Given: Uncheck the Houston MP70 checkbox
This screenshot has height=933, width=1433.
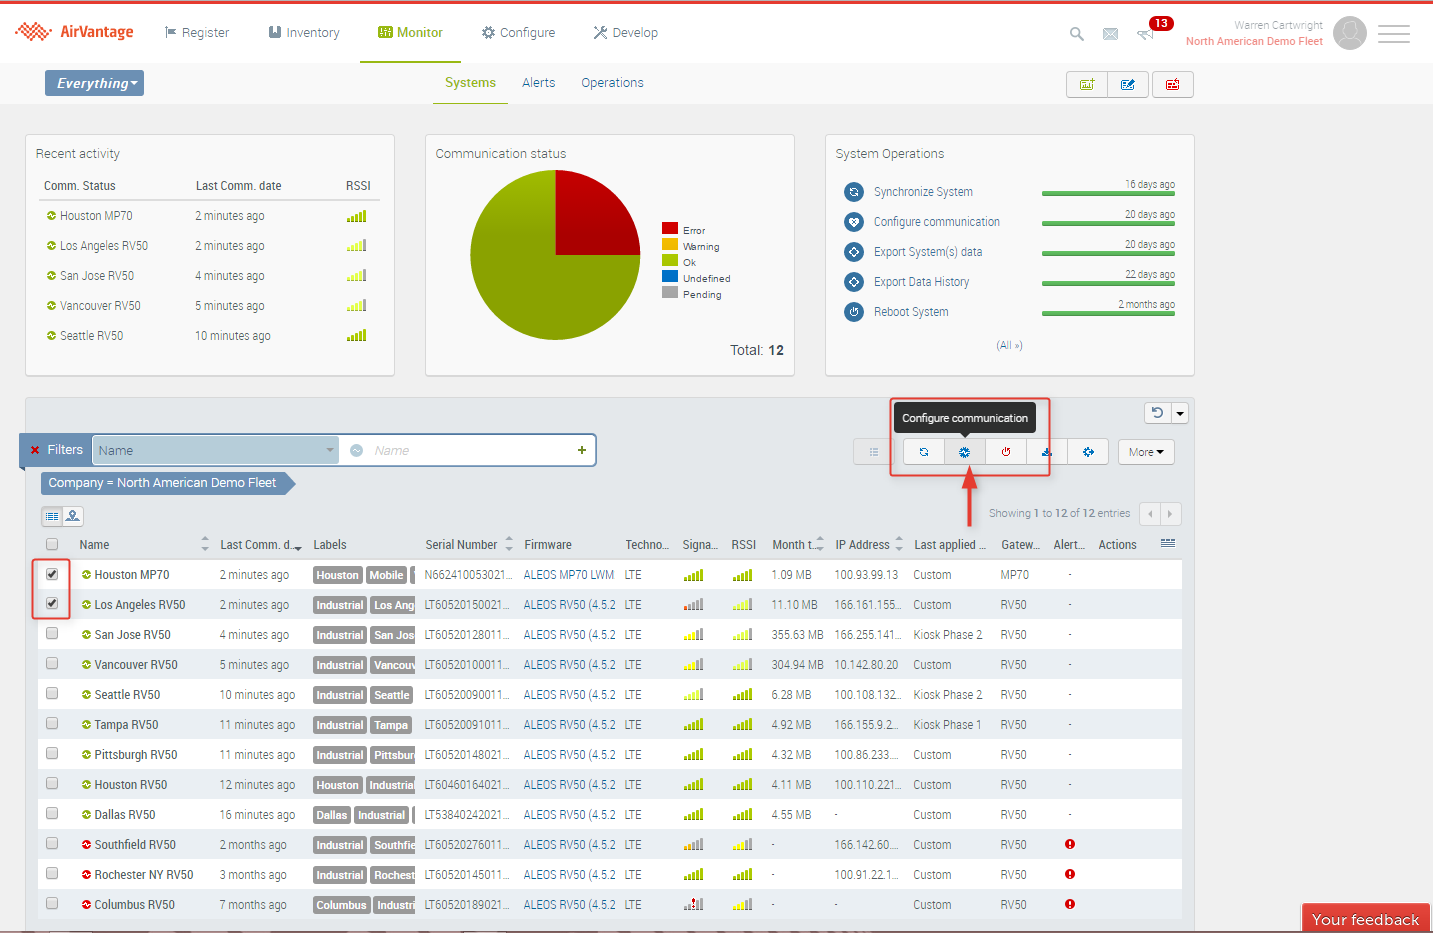Looking at the screenshot, I should 52,574.
